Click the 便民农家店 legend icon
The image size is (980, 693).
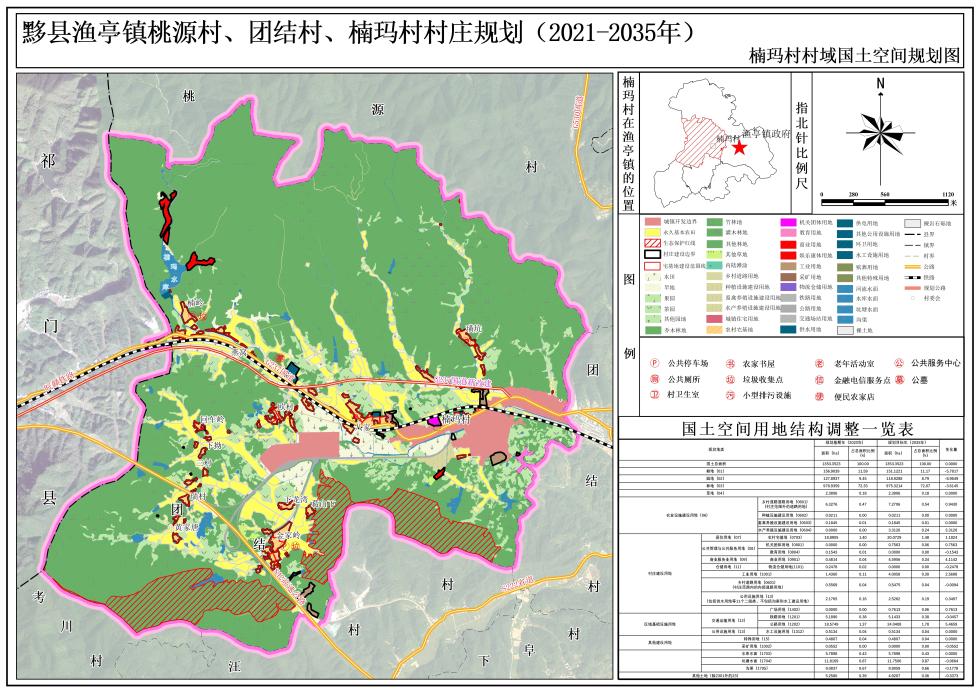(820, 396)
